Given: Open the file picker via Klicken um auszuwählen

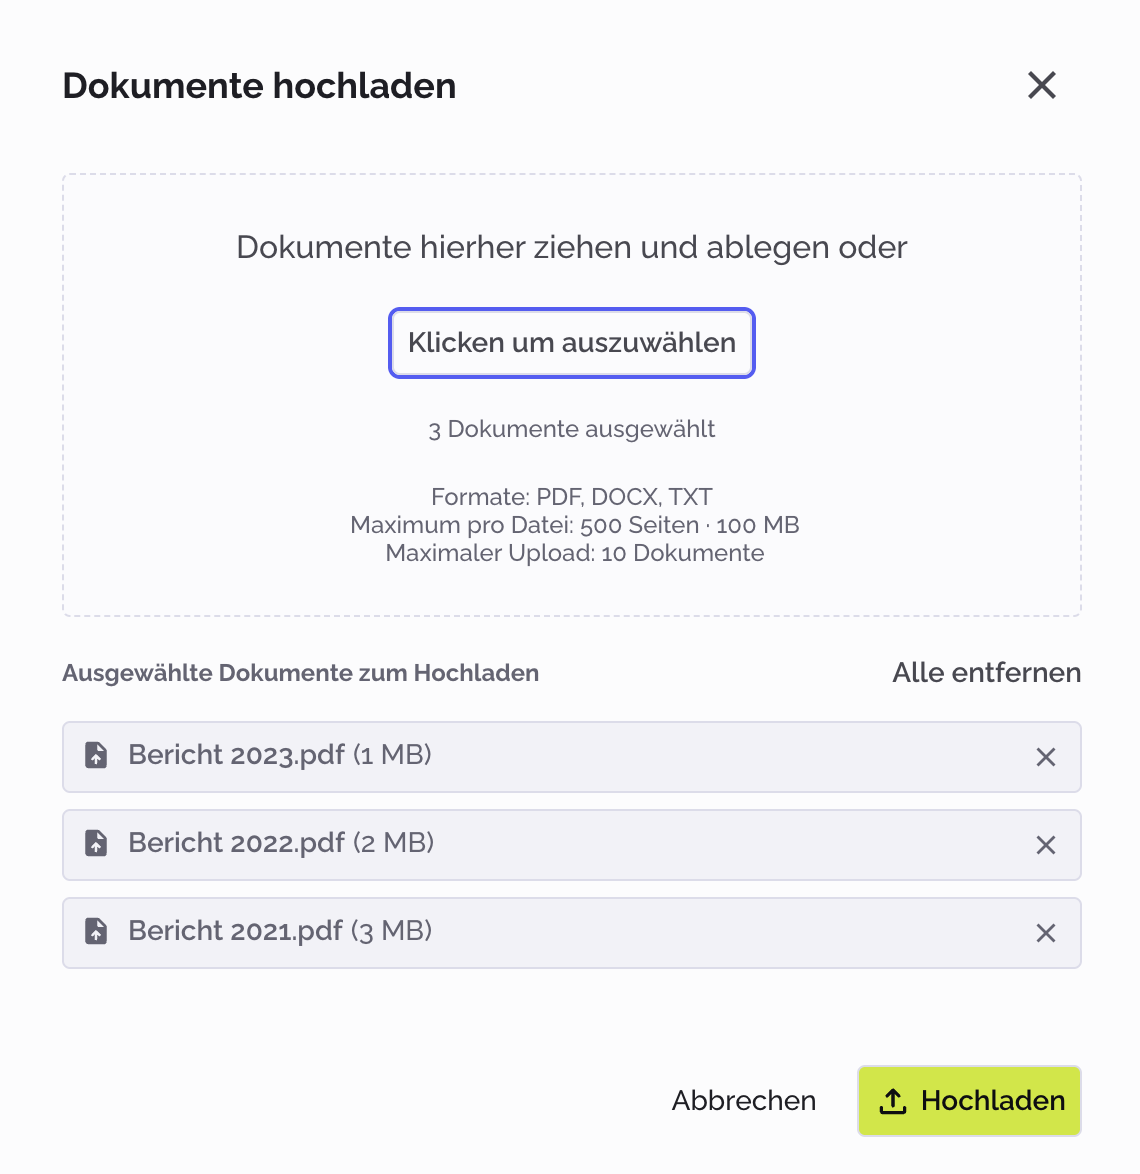Looking at the screenshot, I should [x=571, y=343].
